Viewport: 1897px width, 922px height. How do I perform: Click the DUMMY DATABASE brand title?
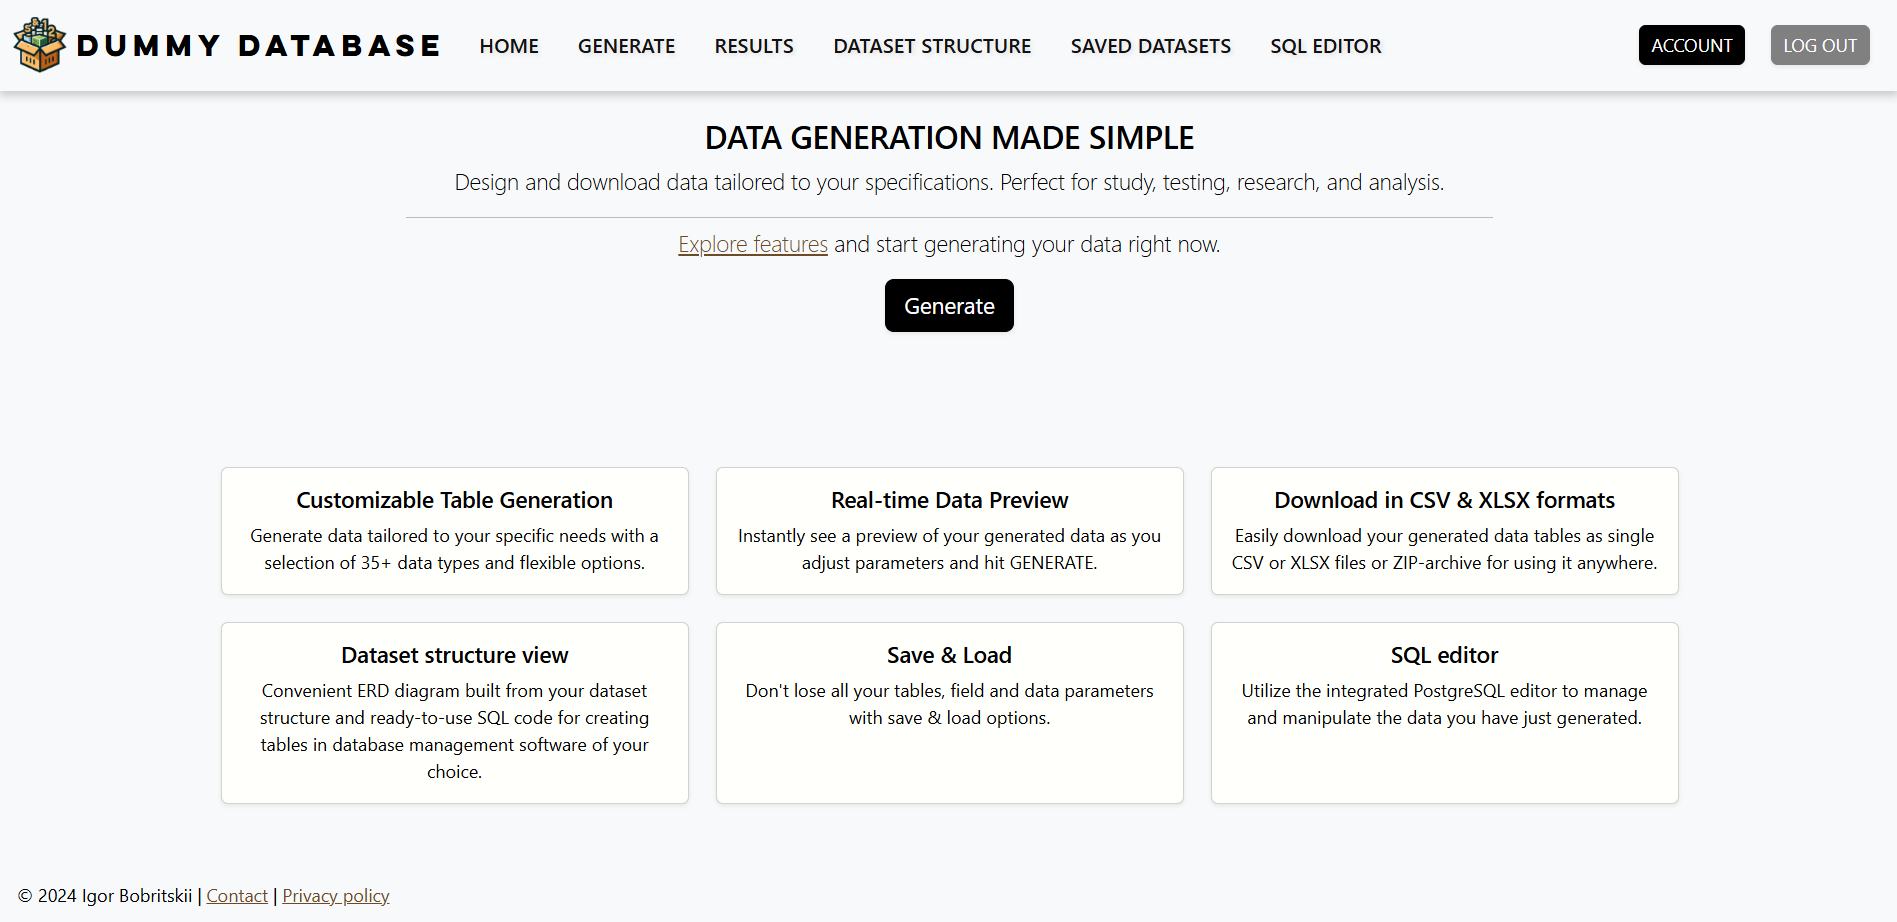(258, 46)
